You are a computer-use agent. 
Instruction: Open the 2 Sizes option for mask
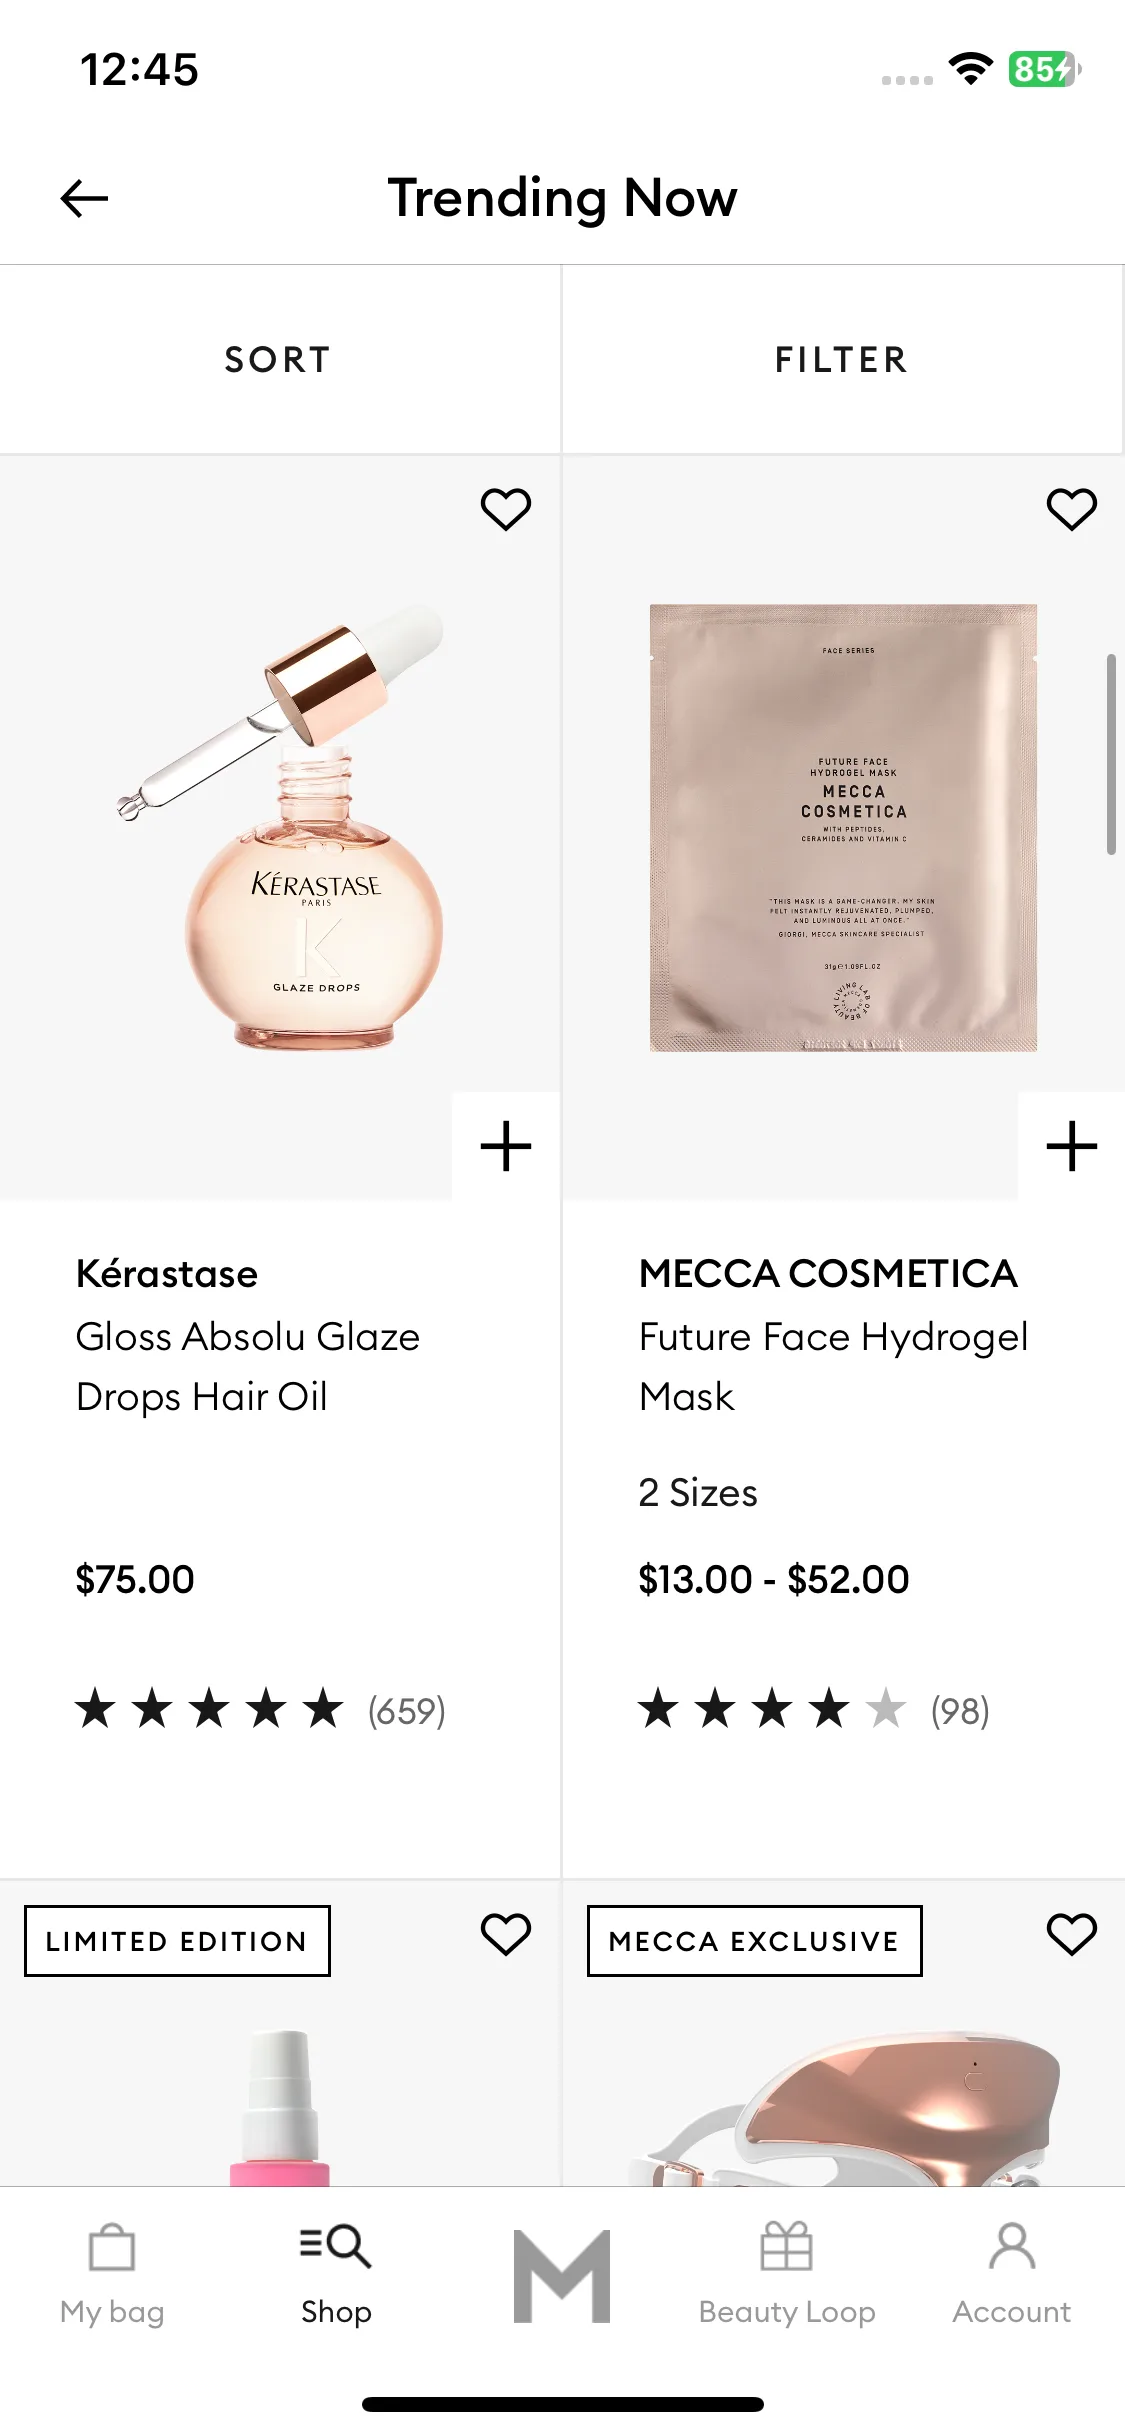(698, 1493)
